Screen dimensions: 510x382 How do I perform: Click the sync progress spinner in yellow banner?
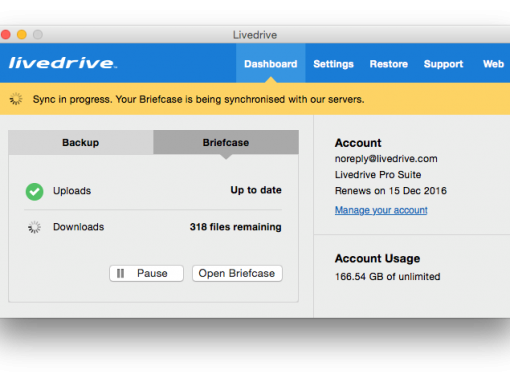(x=16, y=99)
